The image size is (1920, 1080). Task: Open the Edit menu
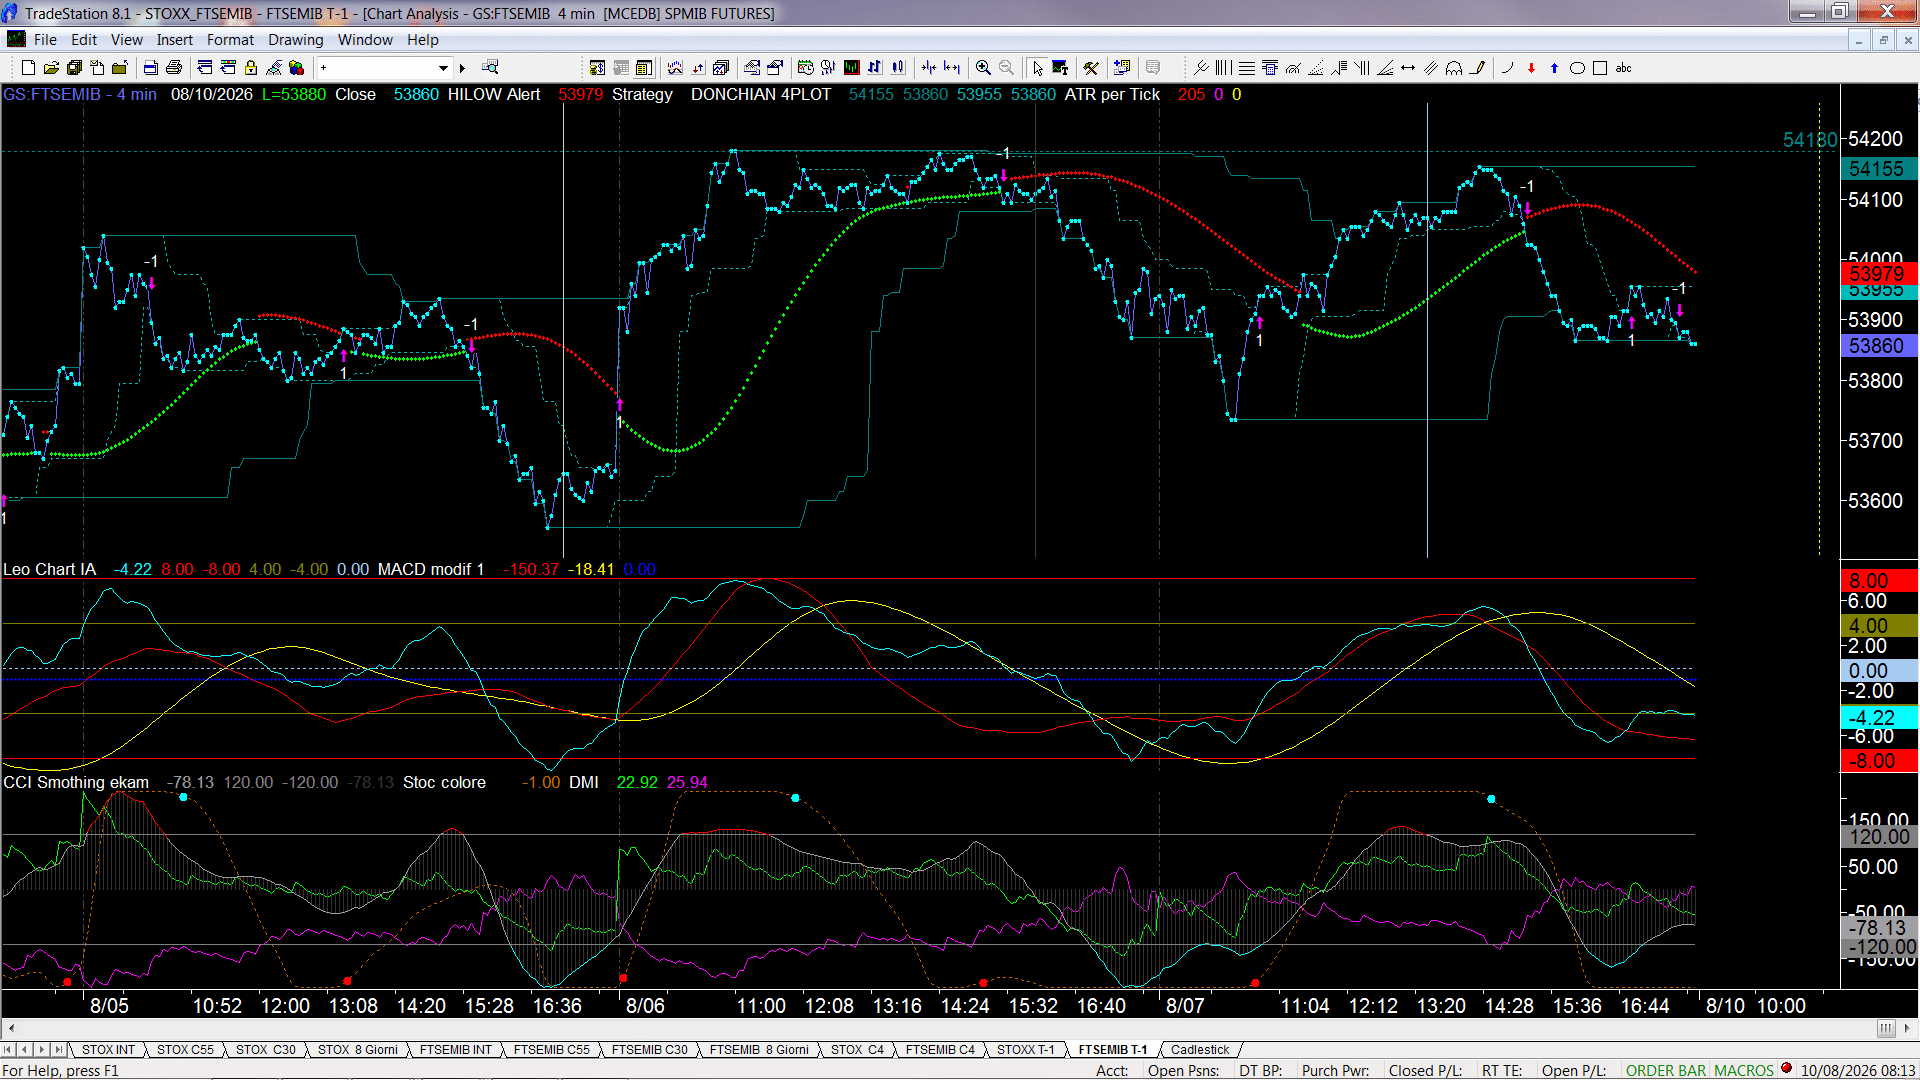(x=84, y=40)
